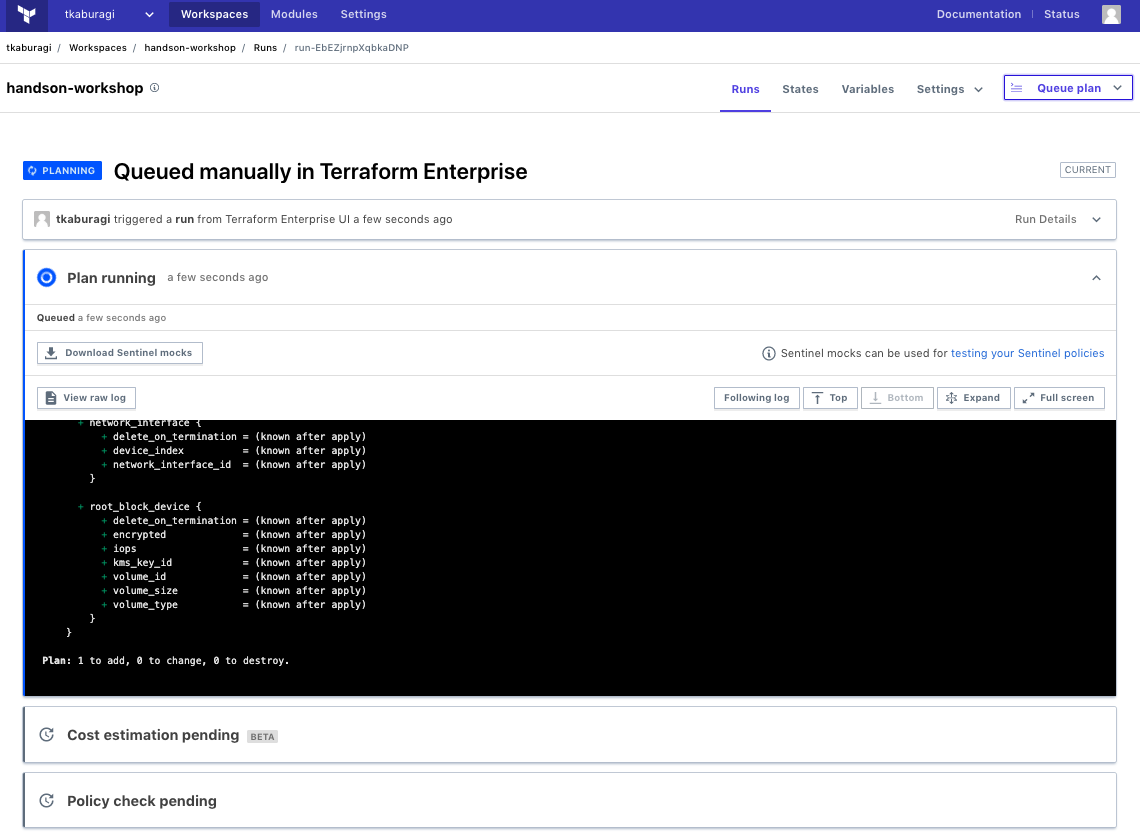The height and width of the screenshot is (834, 1140).
Task: Click the Sentinel mocks info icon
Action: [x=769, y=353]
